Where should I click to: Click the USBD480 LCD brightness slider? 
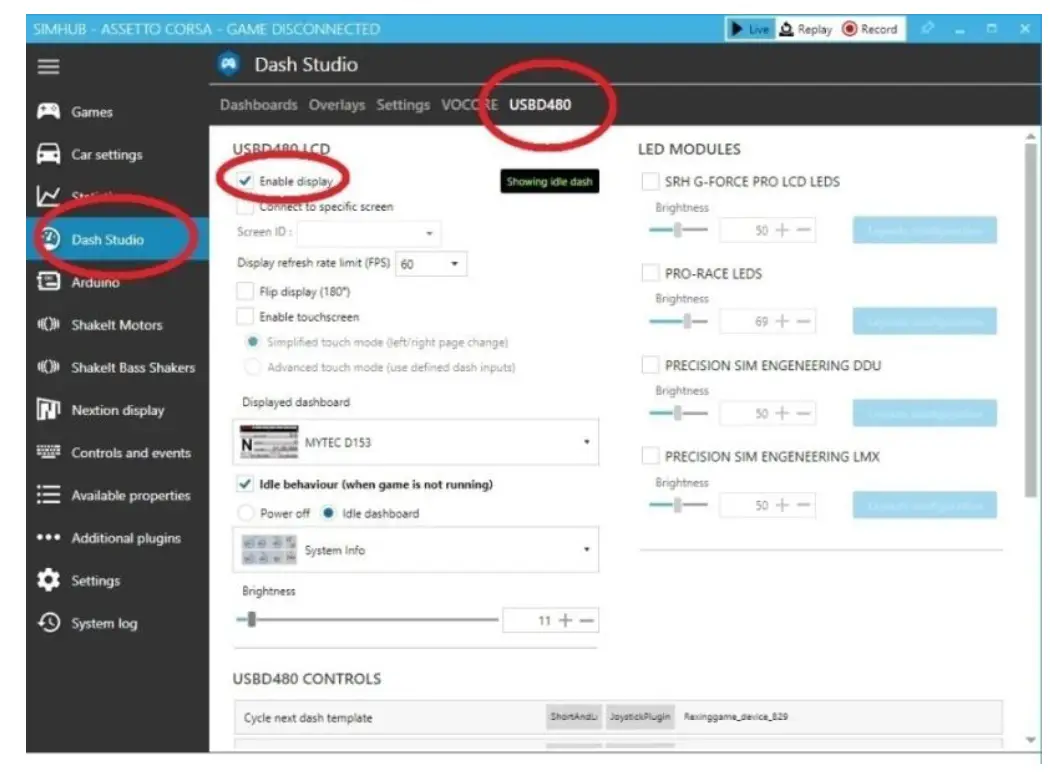click(368, 620)
